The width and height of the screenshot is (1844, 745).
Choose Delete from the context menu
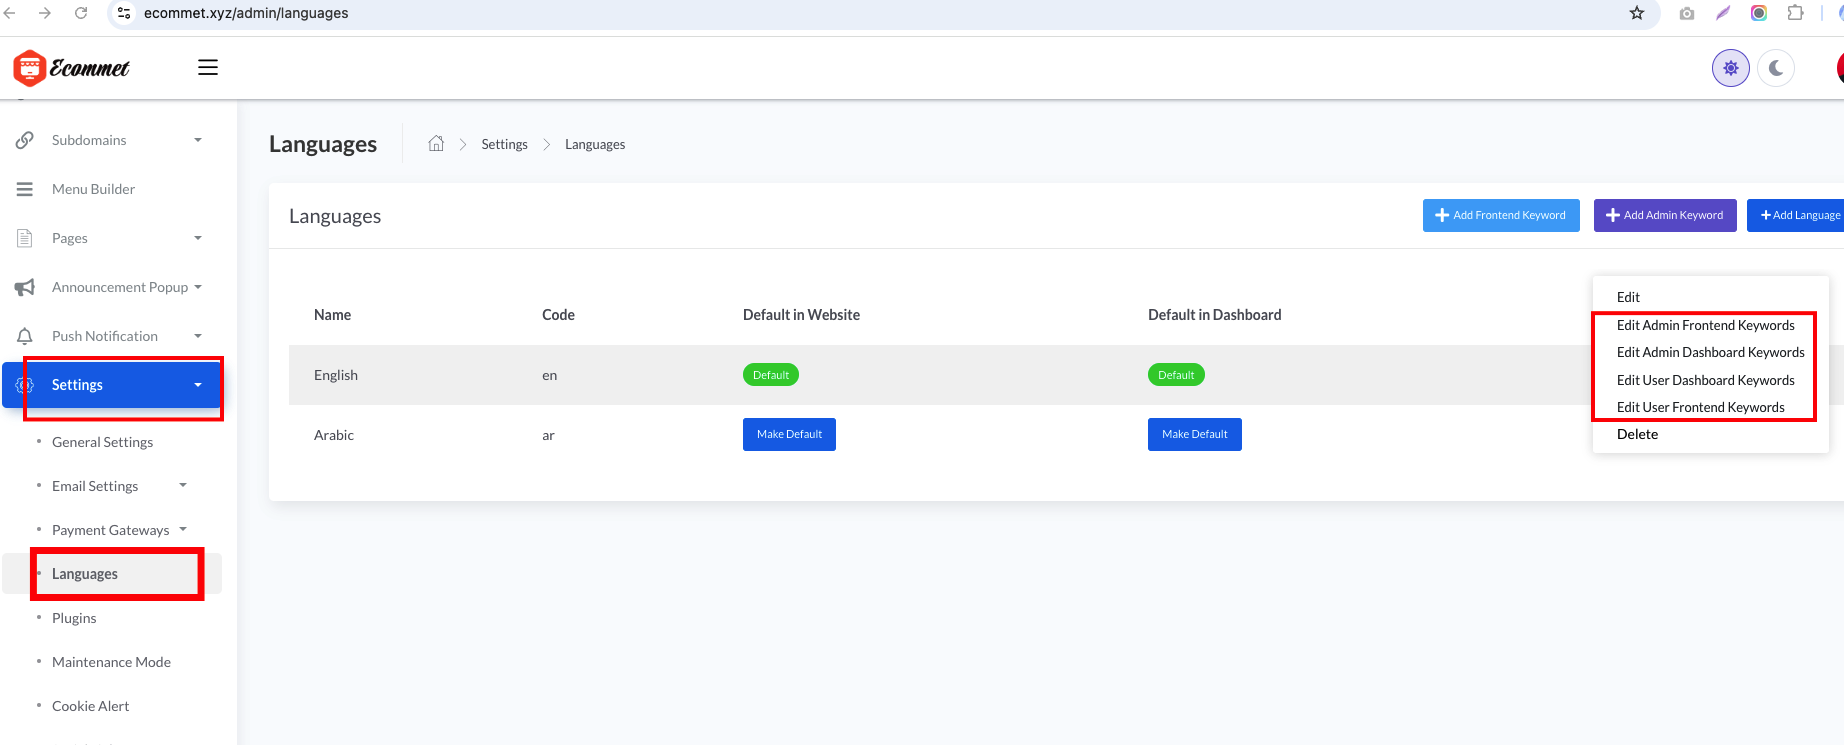point(1637,435)
